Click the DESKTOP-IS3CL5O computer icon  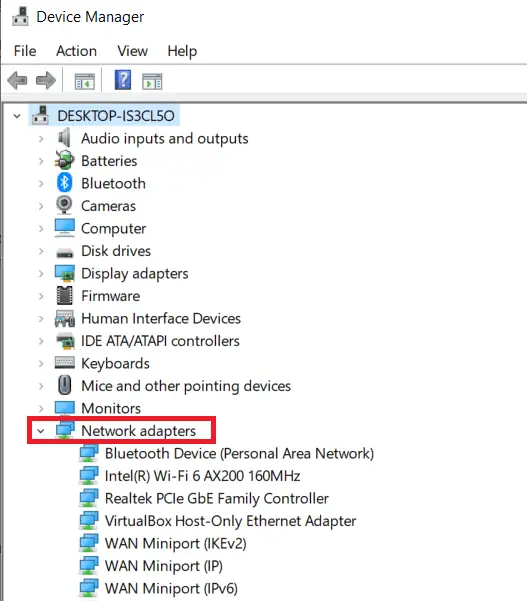click(40, 115)
